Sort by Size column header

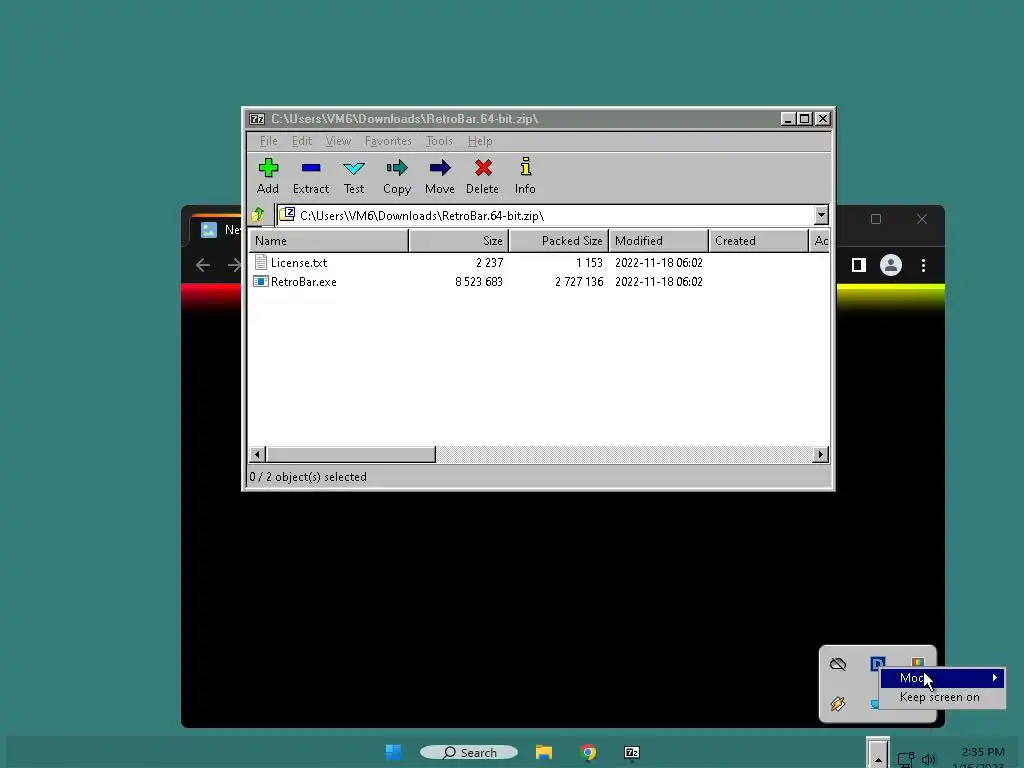pyautogui.click(x=458, y=241)
